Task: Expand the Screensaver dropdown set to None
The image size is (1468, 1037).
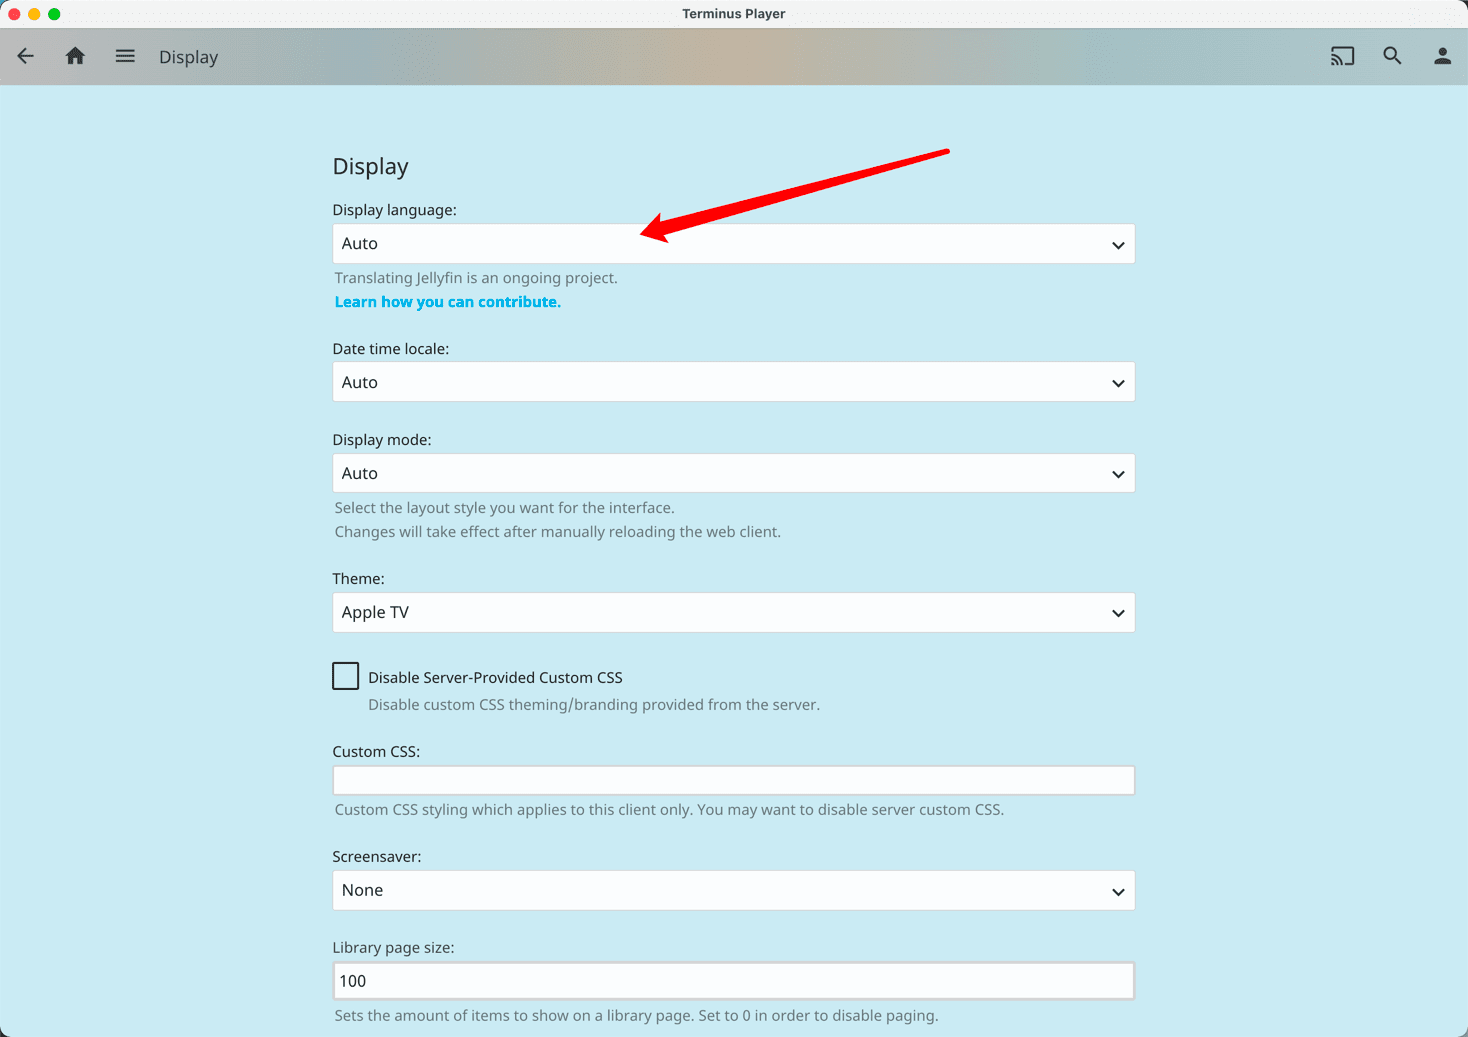Action: (x=733, y=890)
